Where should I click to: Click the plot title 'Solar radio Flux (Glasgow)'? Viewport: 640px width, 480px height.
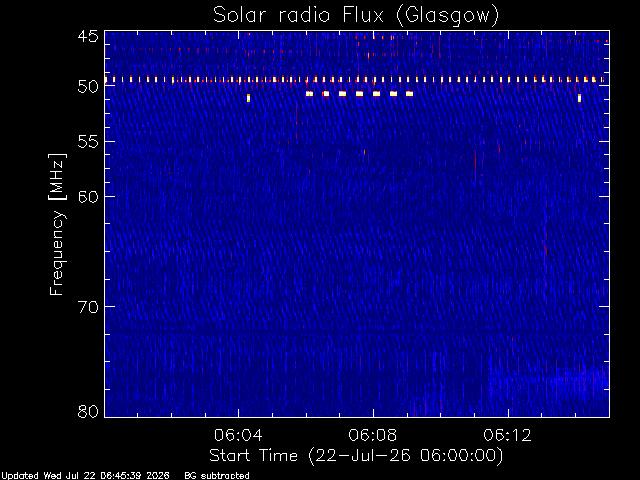tap(356, 16)
